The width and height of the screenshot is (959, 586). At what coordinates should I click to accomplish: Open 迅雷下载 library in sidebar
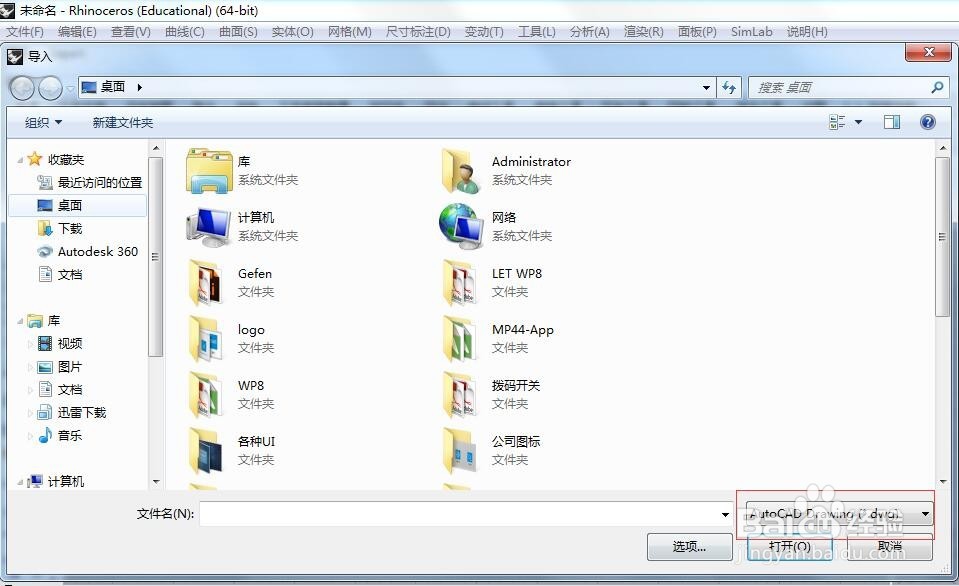pyautogui.click(x=72, y=413)
